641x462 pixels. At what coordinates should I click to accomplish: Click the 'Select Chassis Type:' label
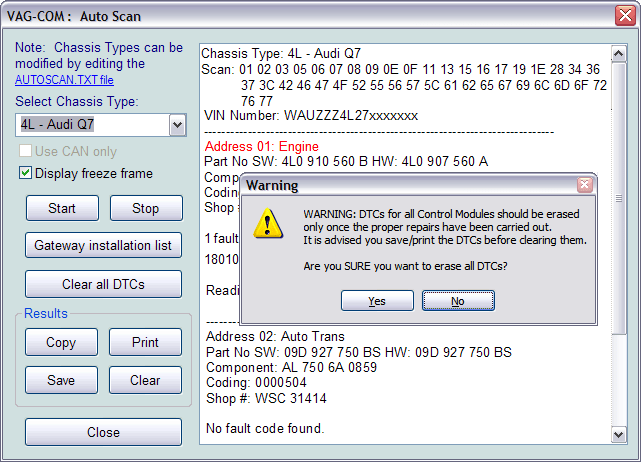pos(77,101)
